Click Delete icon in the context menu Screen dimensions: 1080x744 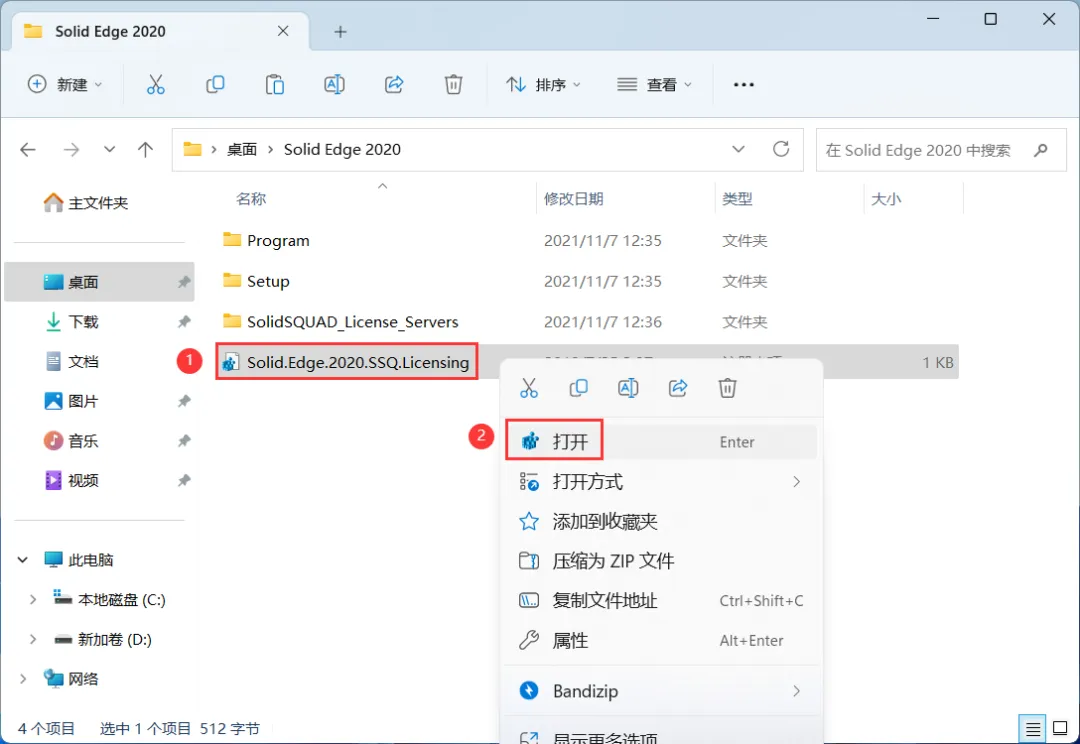tap(727, 388)
